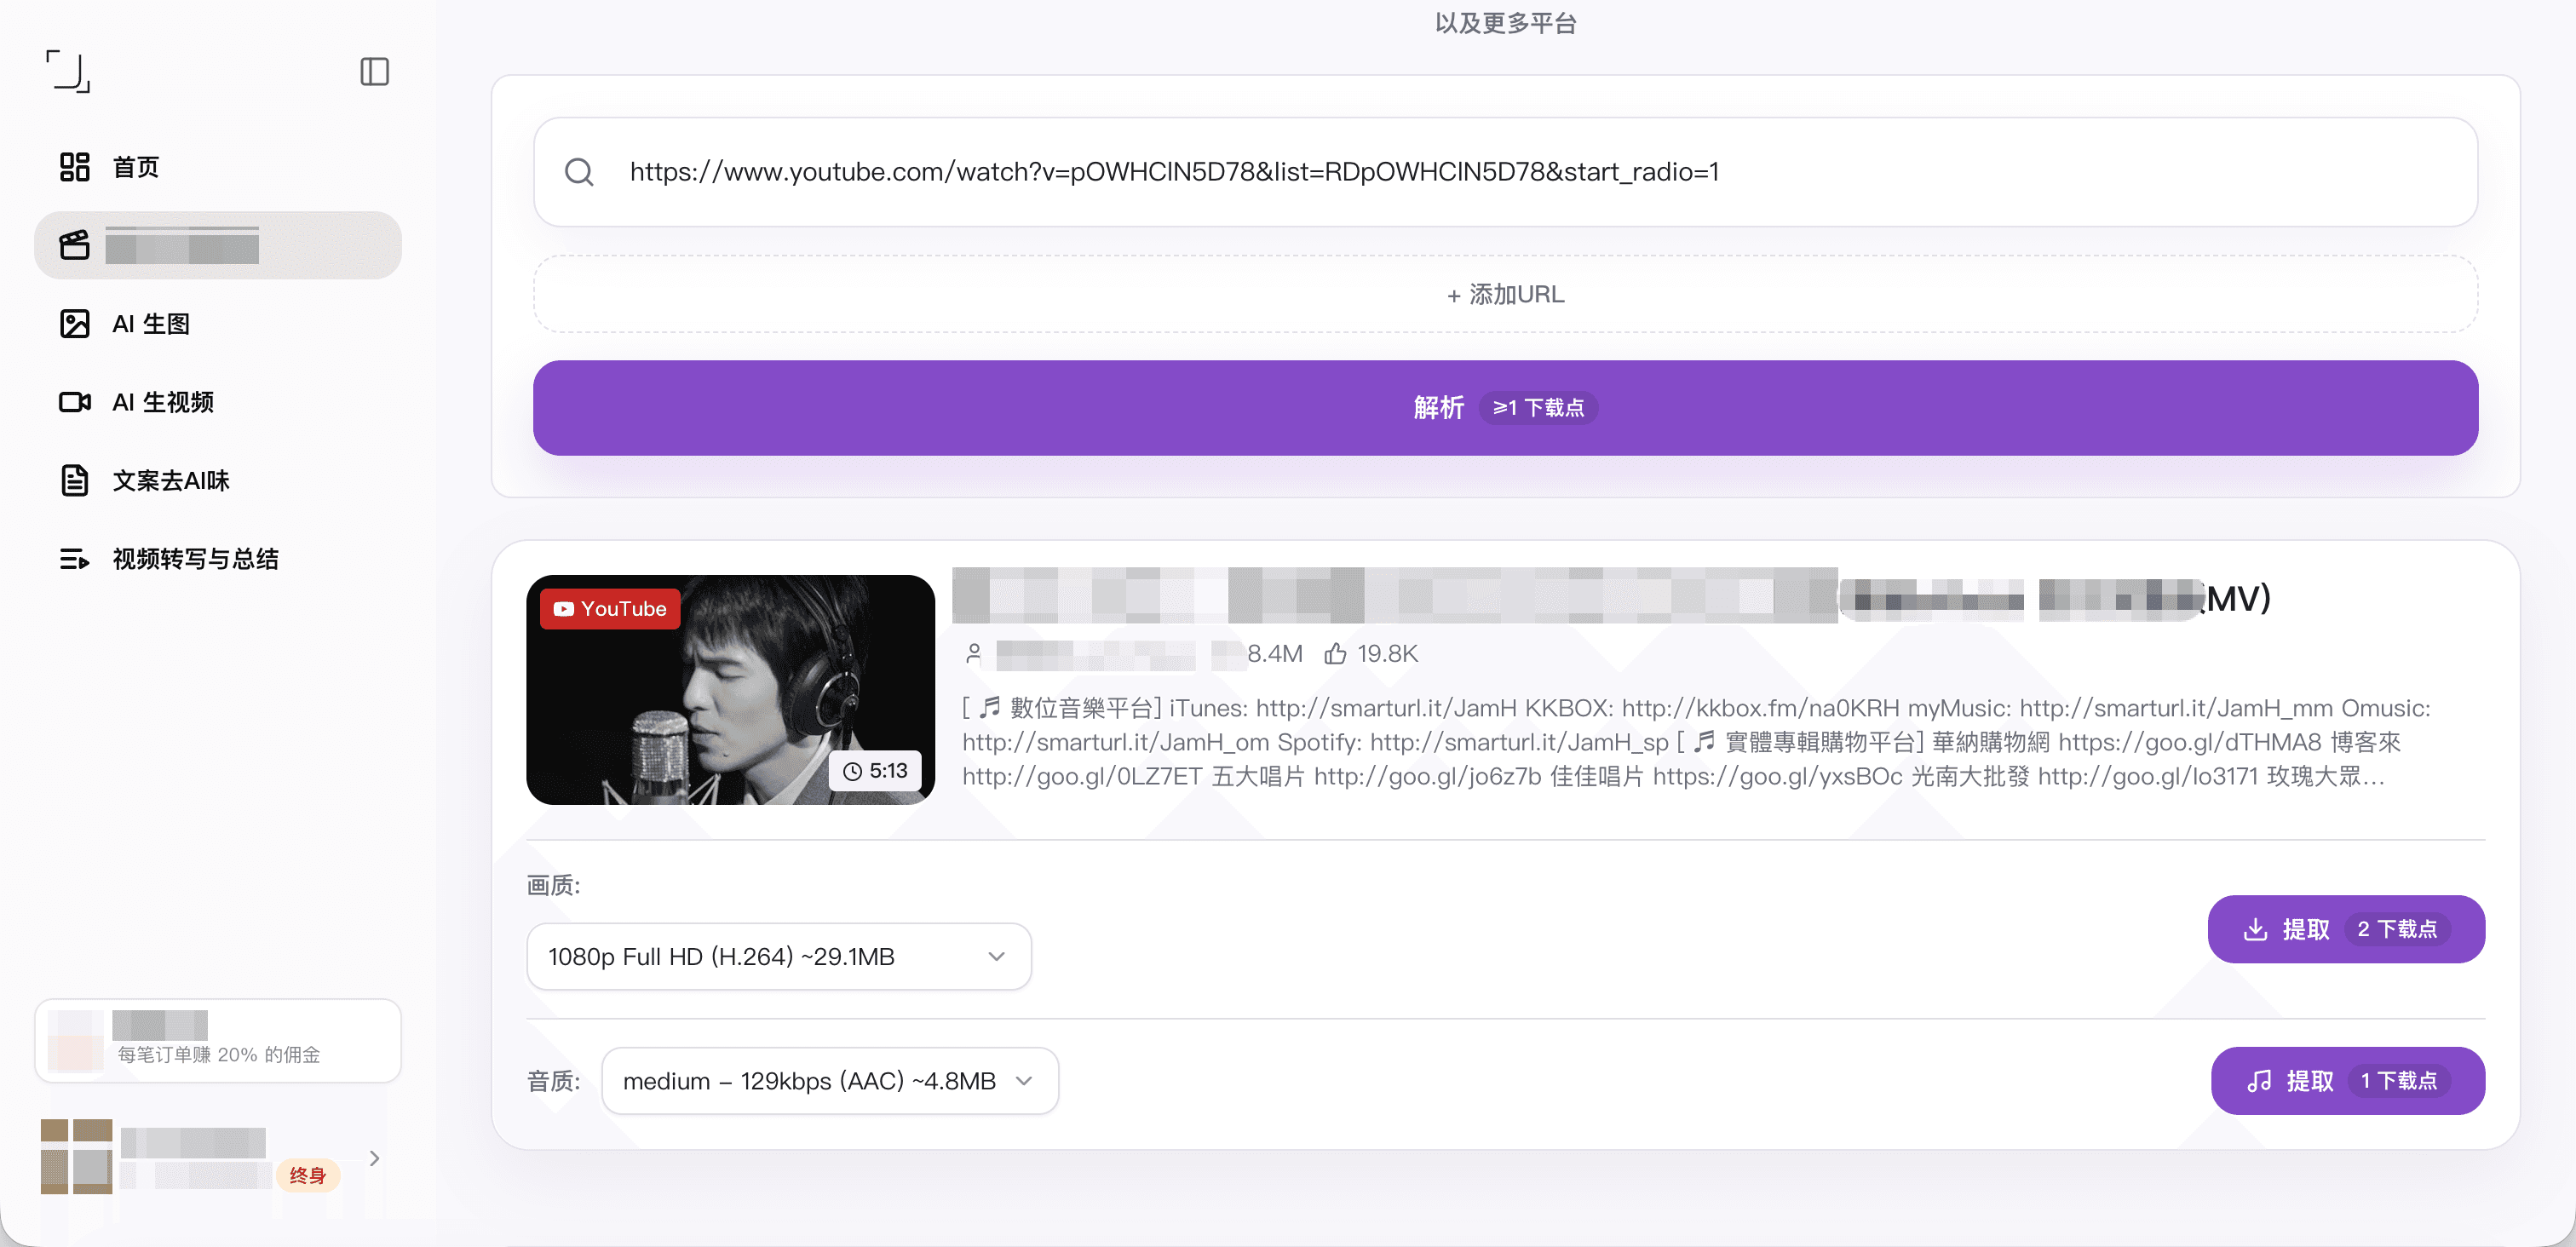Add another URL with 添加URL
Image resolution: width=2576 pixels, height=1247 pixels.
pos(1505,294)
